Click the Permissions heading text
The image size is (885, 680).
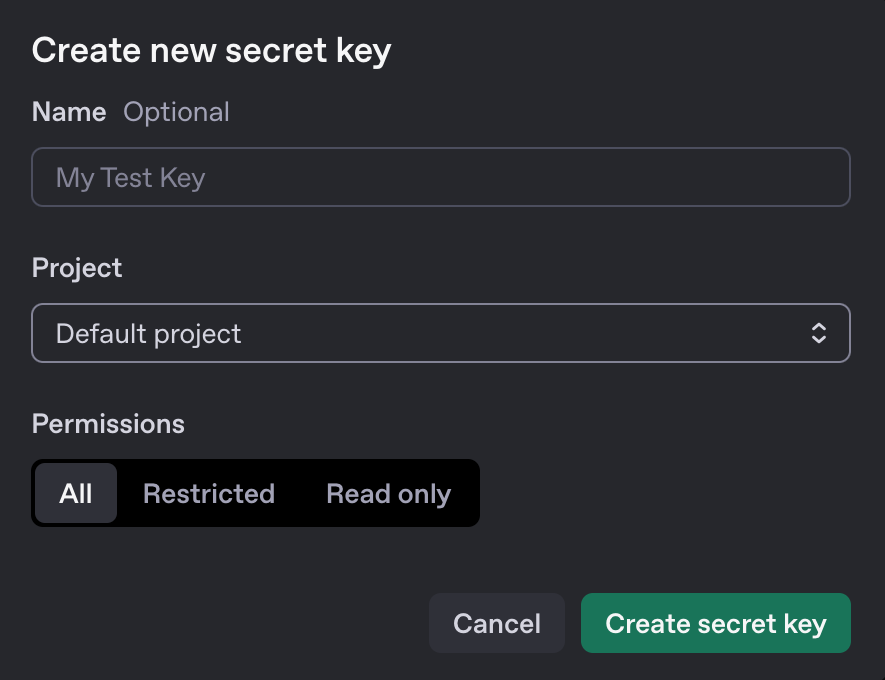point(107,423)
